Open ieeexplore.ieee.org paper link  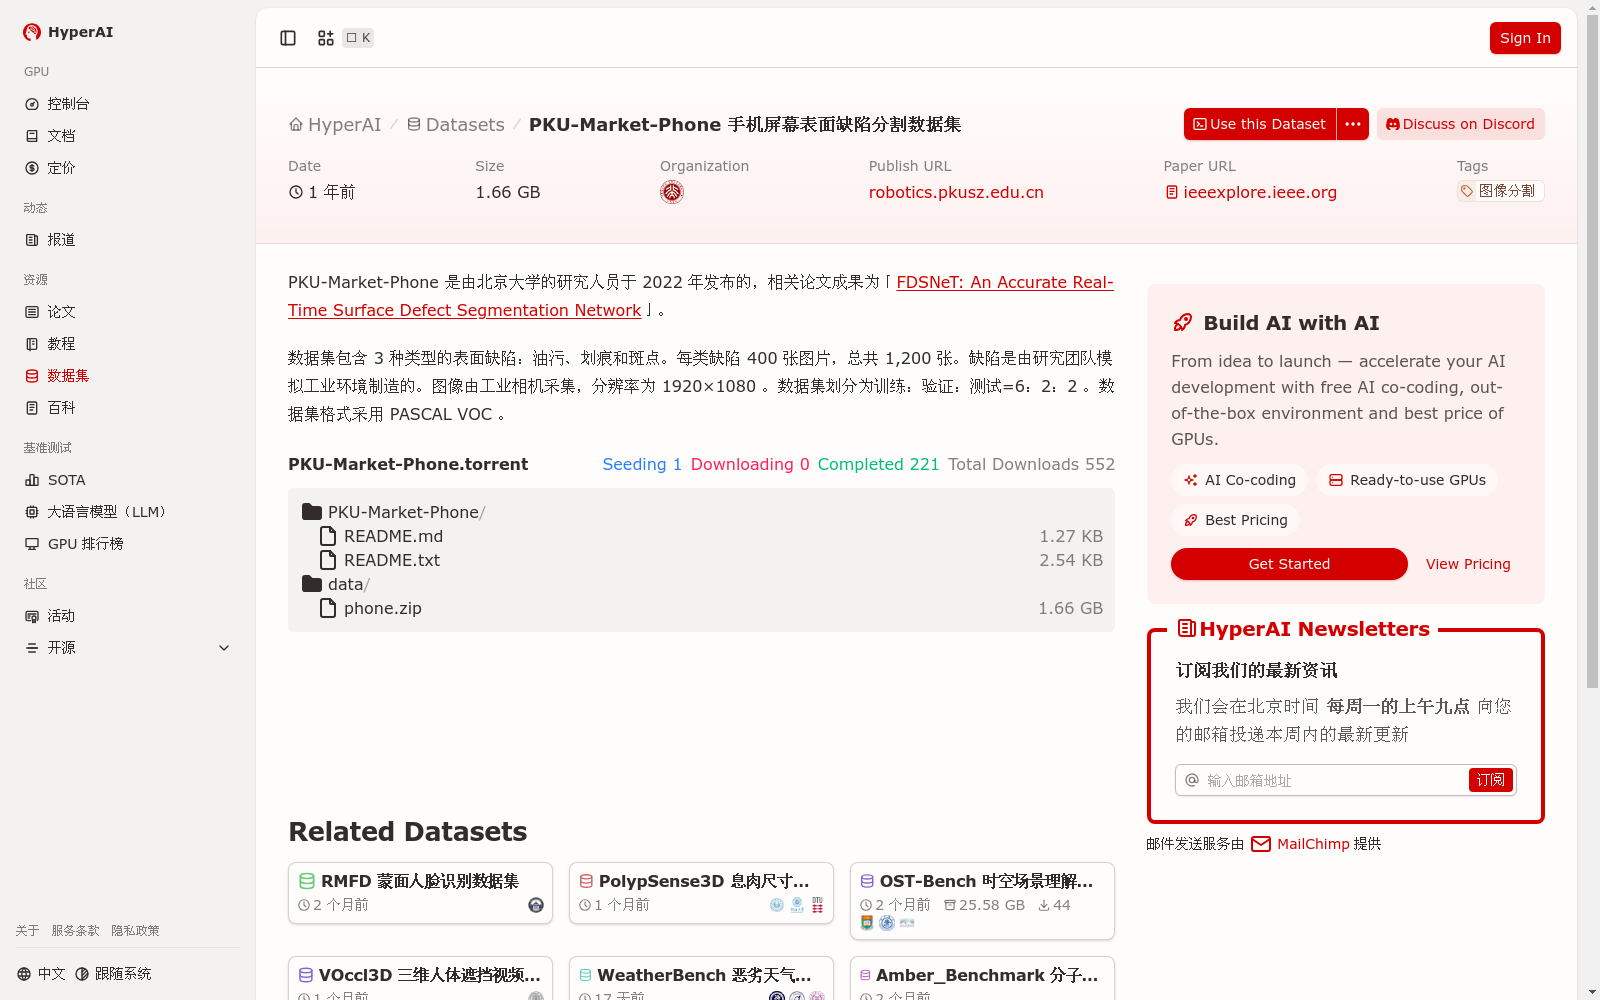coord(1251,192)
